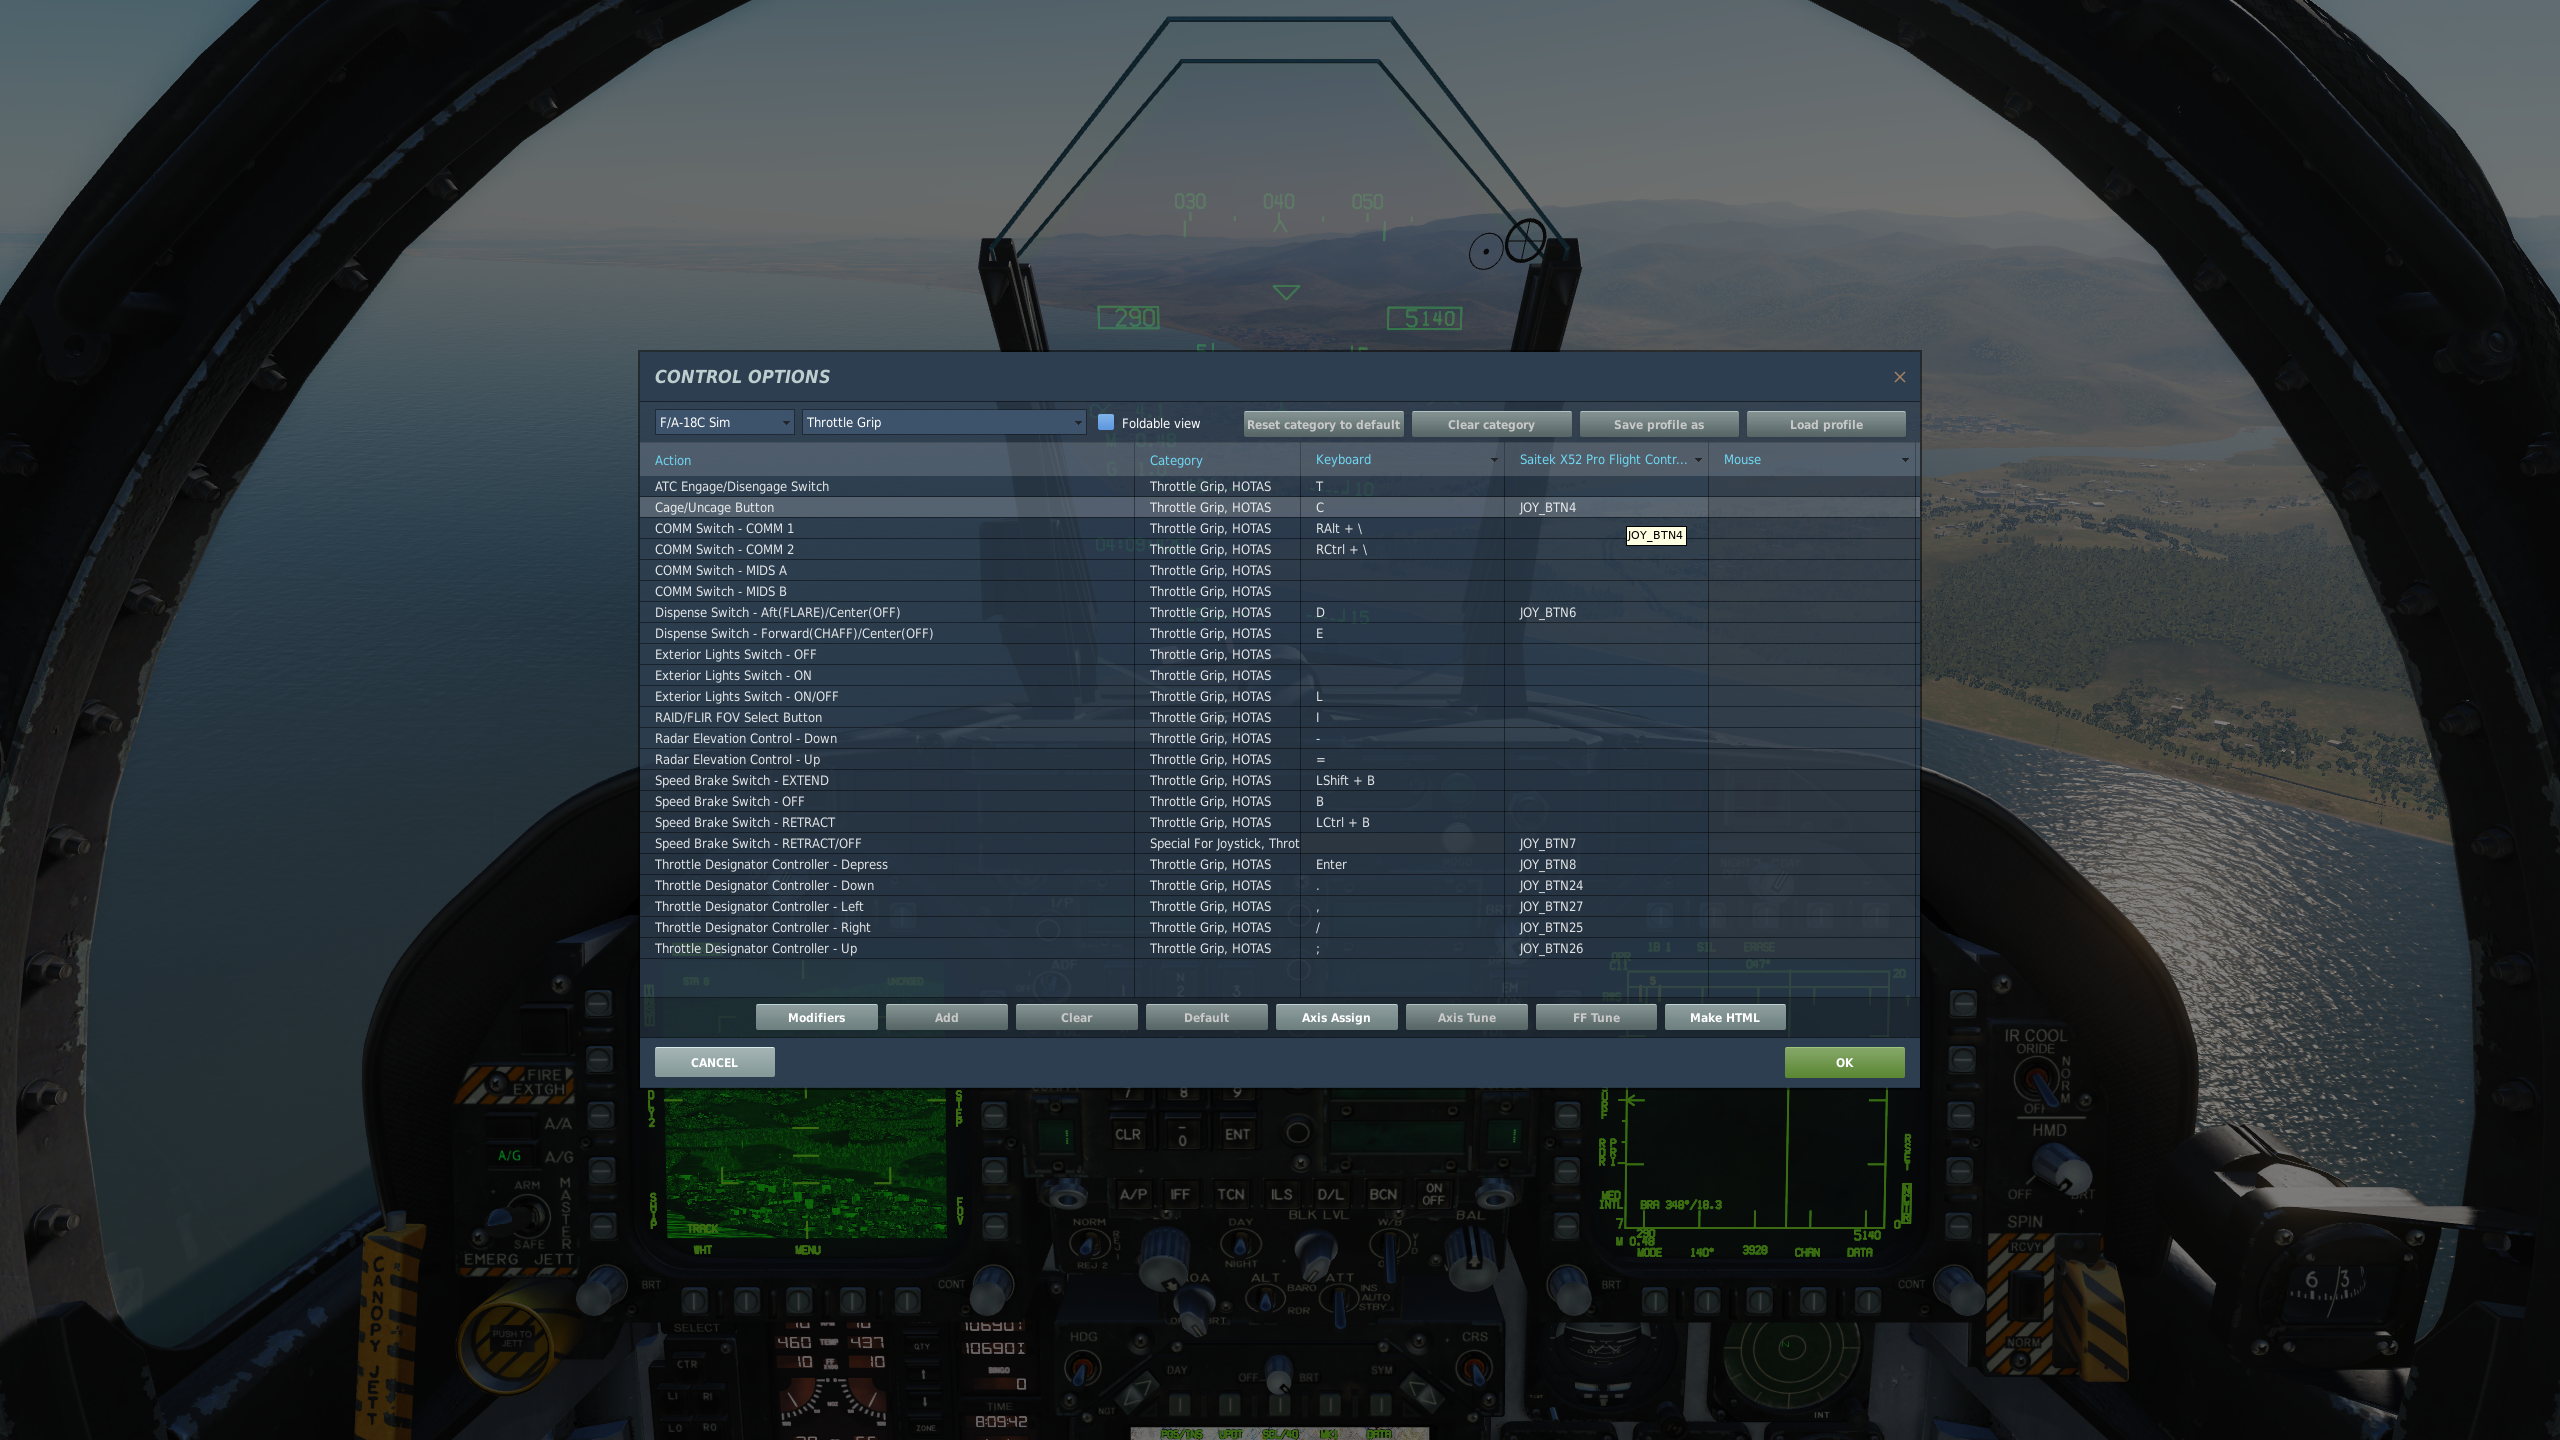The image size is (2560, 1440).
Task: Select Speed Brake Switch - RETRACT/OFF row
Action: (x=1278, y=843)
